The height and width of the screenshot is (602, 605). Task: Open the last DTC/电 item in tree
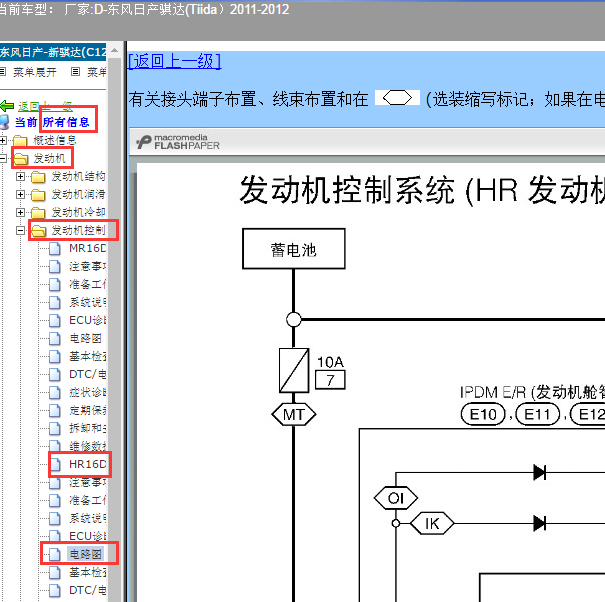[88, 590]
